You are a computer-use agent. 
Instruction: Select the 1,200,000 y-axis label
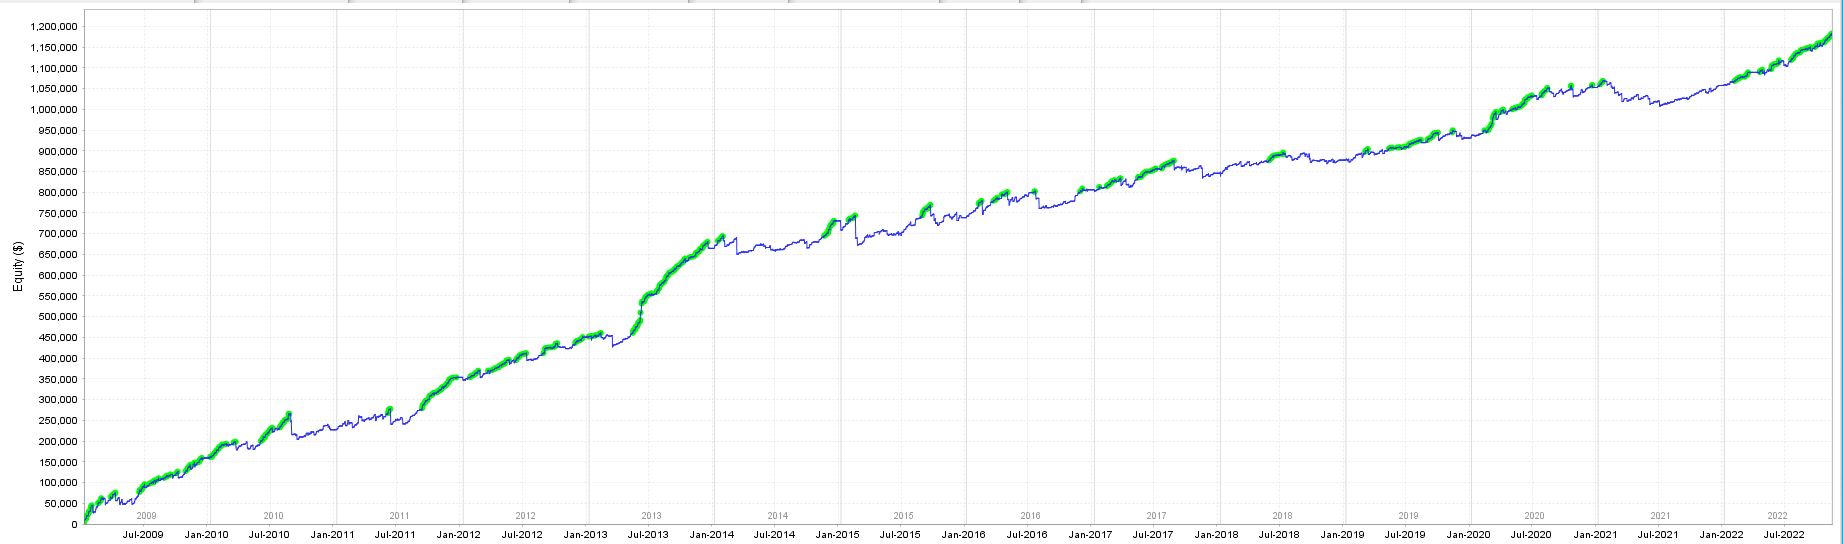(53, 26)
